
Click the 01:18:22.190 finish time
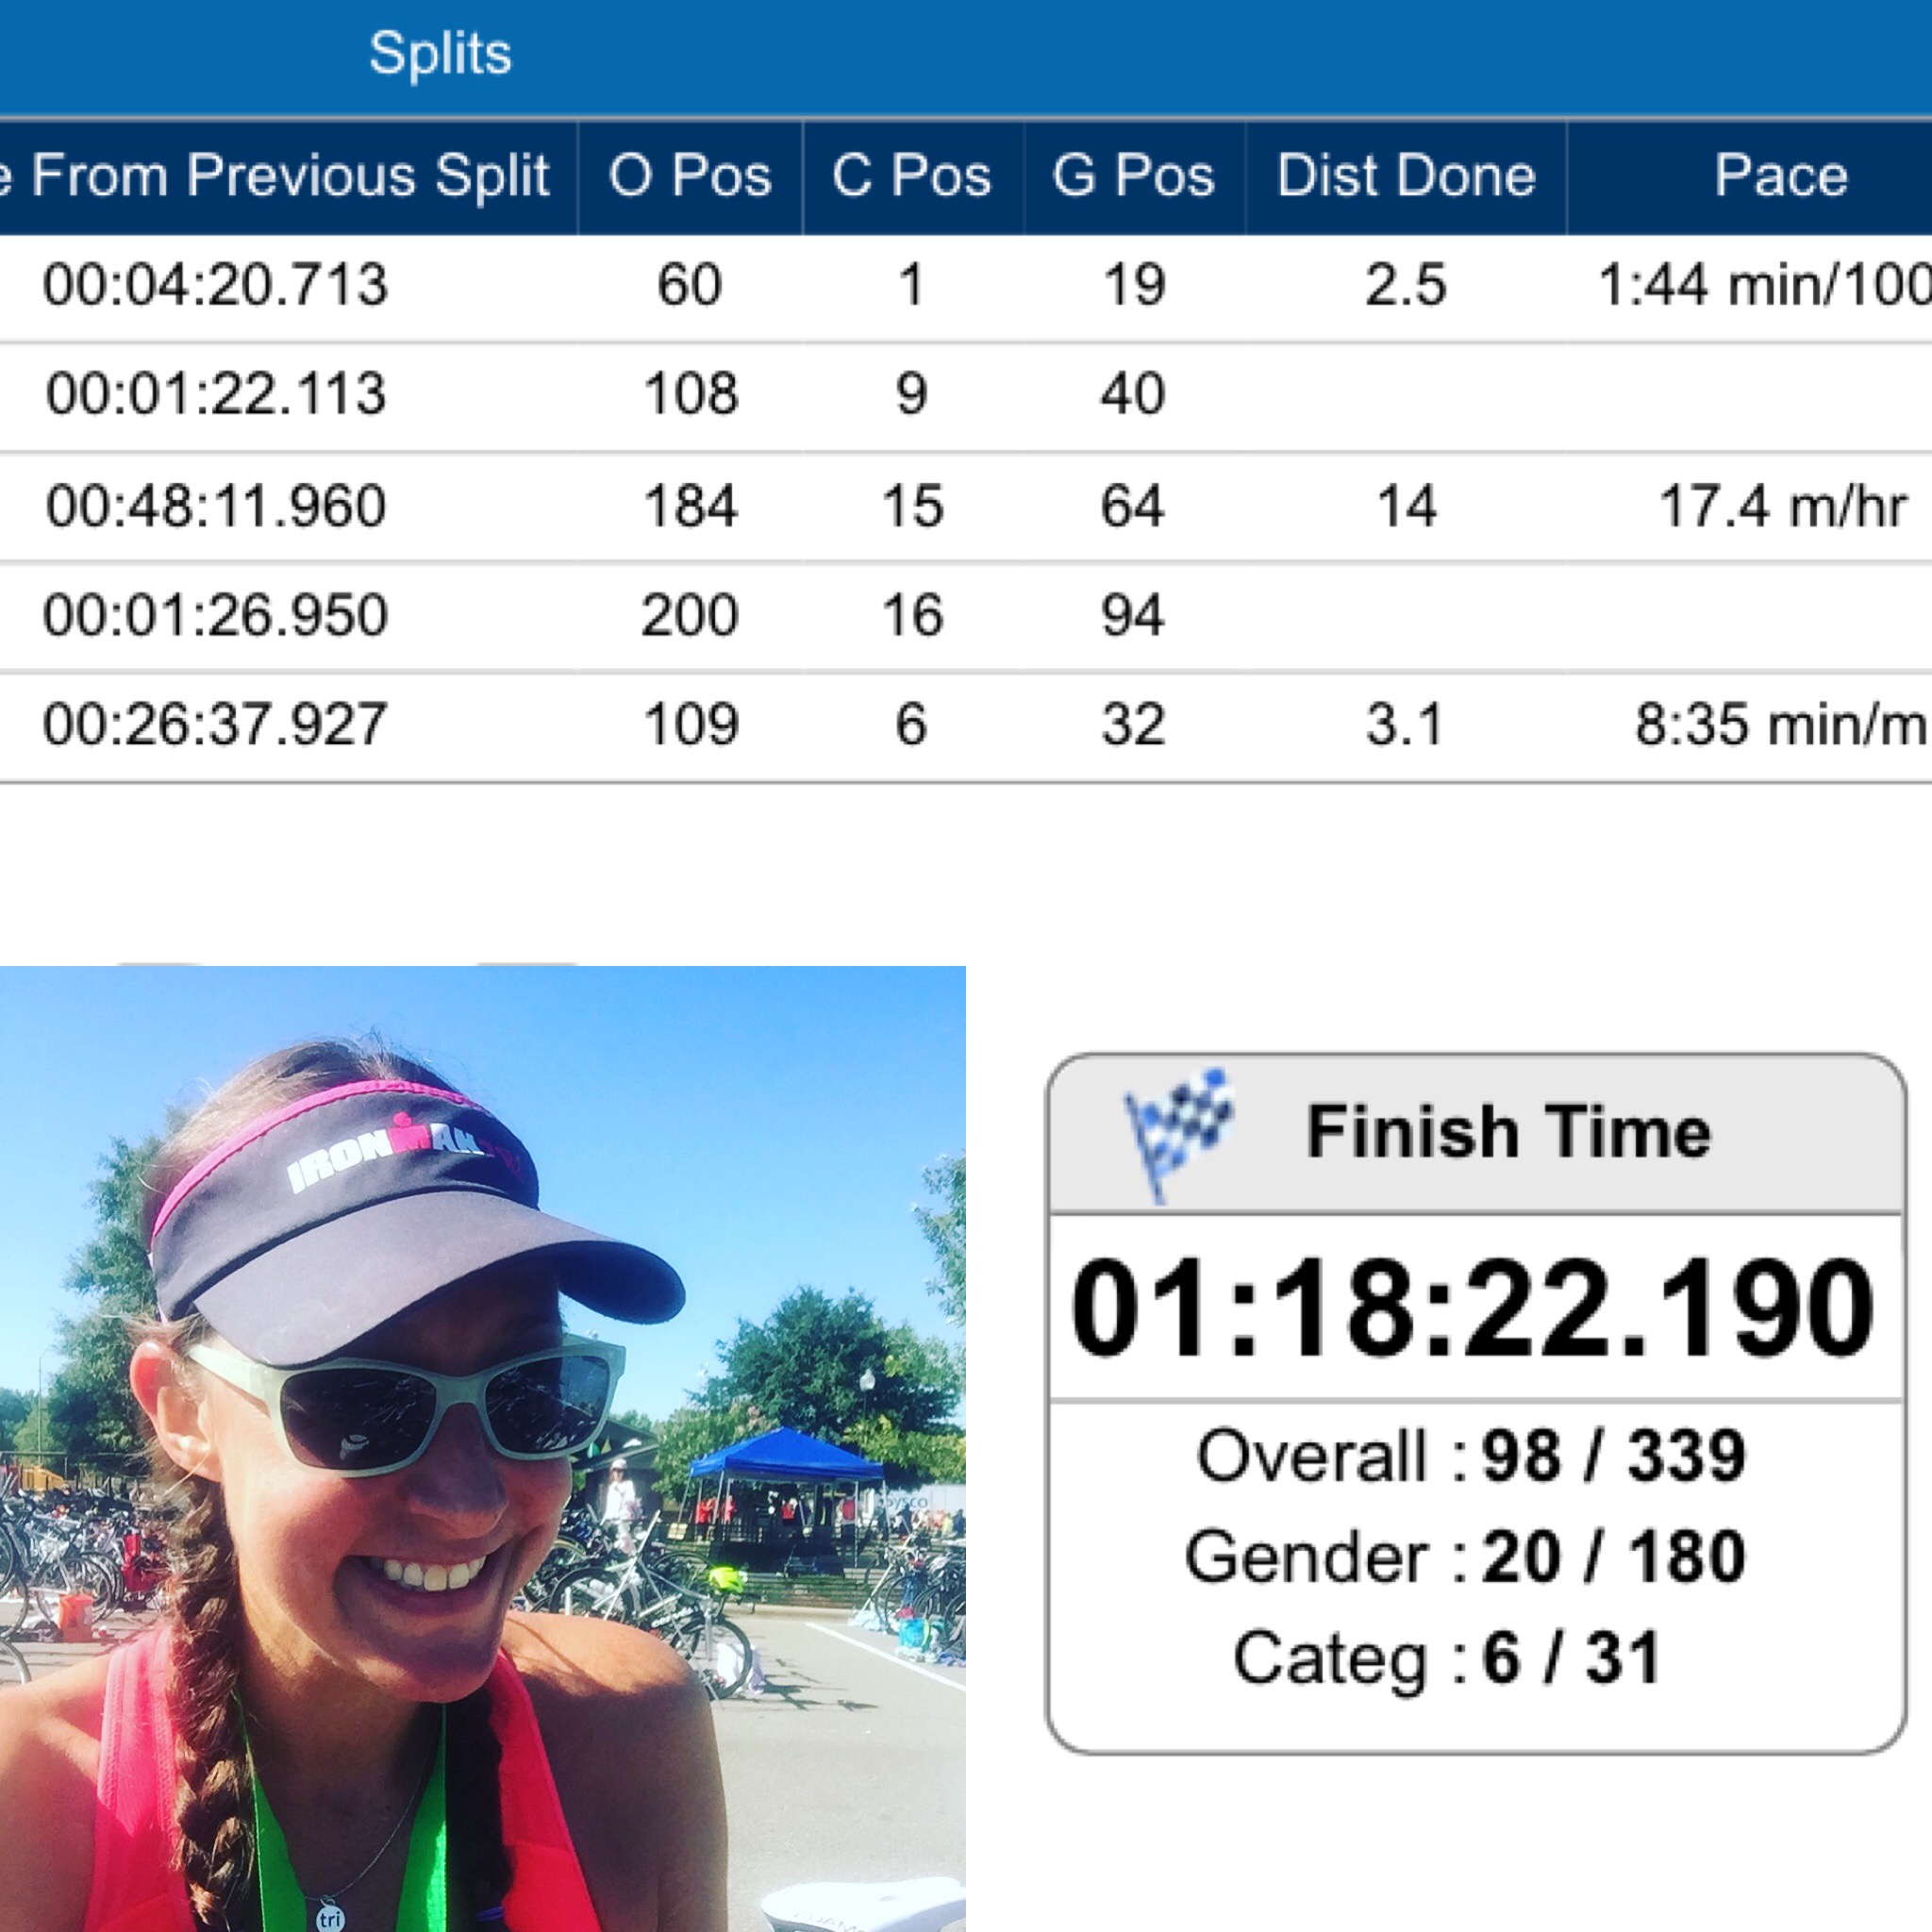pos(1472,1308)
